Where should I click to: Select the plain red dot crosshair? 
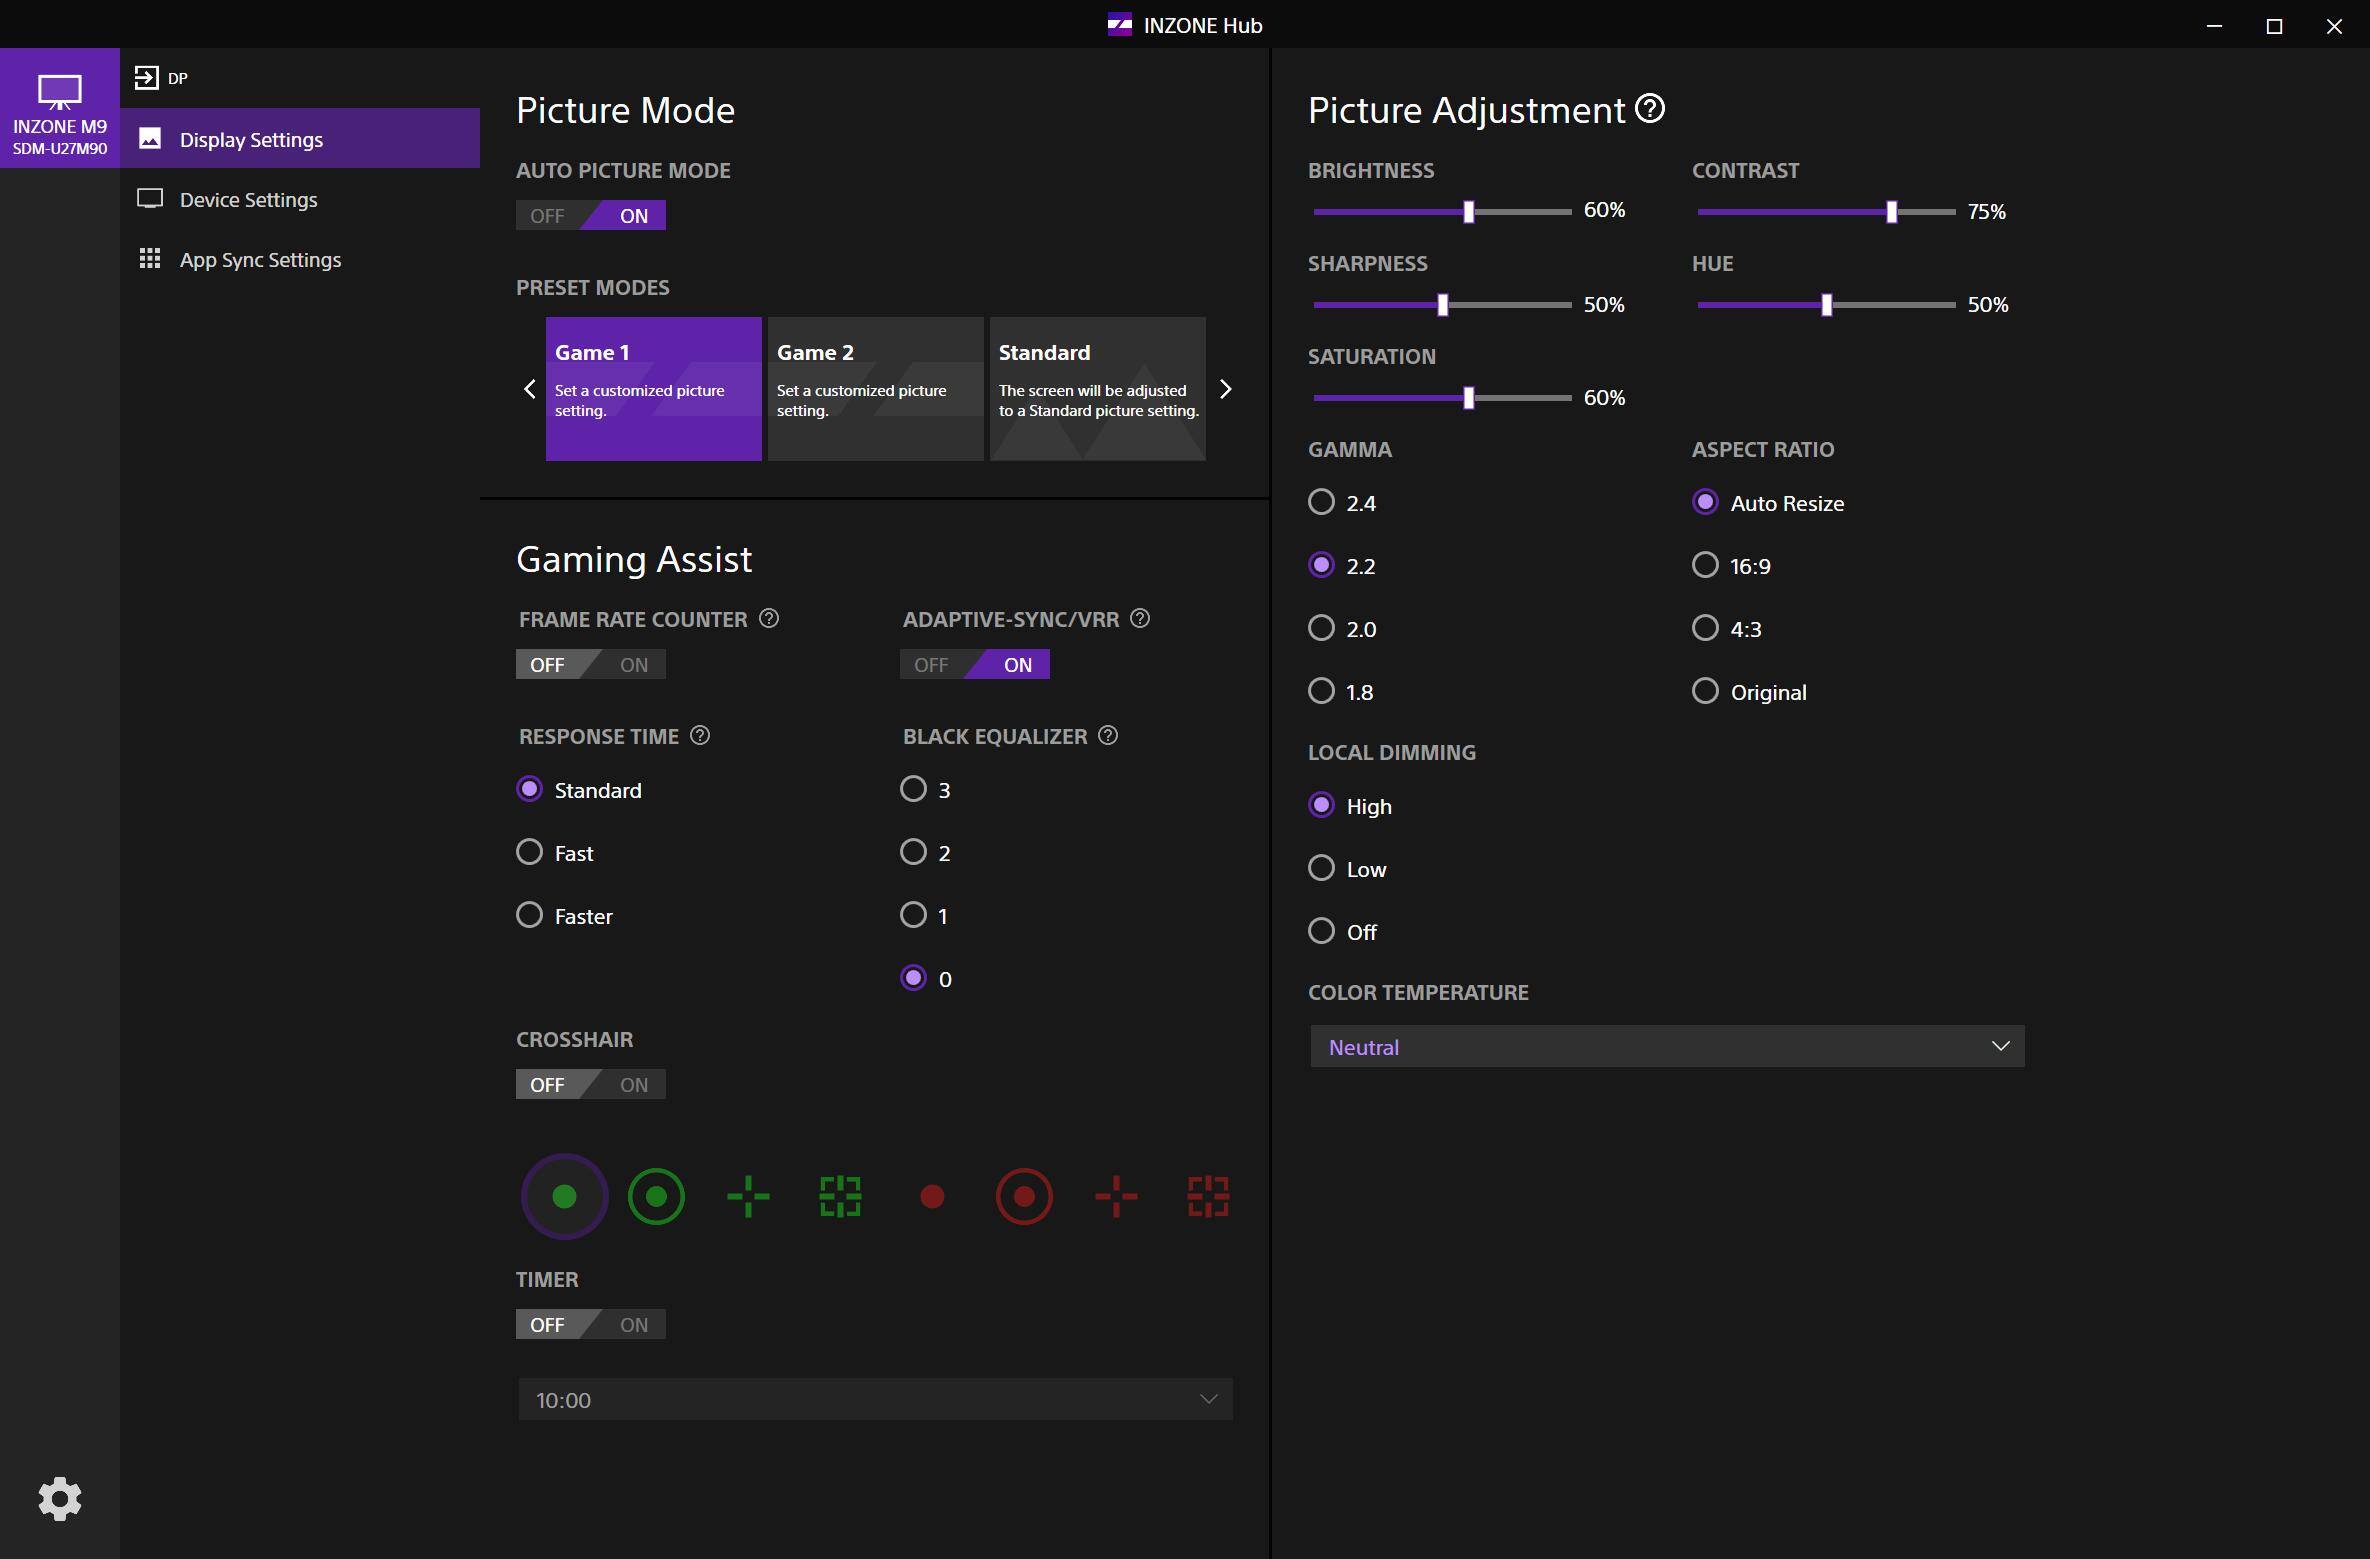[932, 1196]
